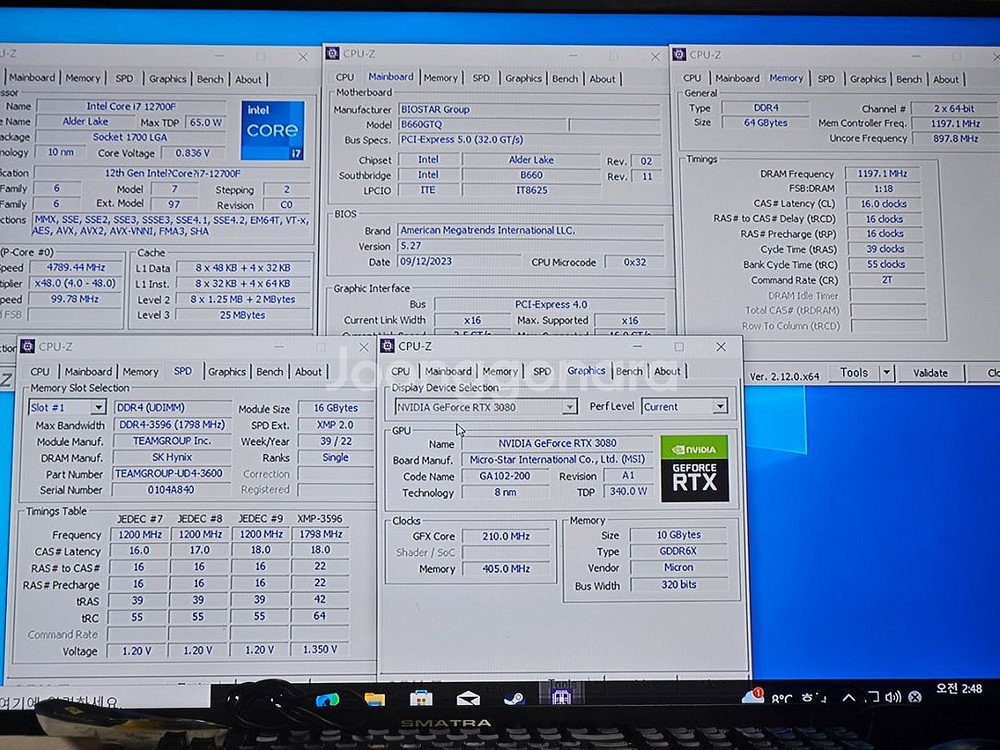The width and height of the screenshot is (1000, 750).
Task: Open the Memory tab in the TEAMGROUP SPD window
Action: [x=140, y=372]
